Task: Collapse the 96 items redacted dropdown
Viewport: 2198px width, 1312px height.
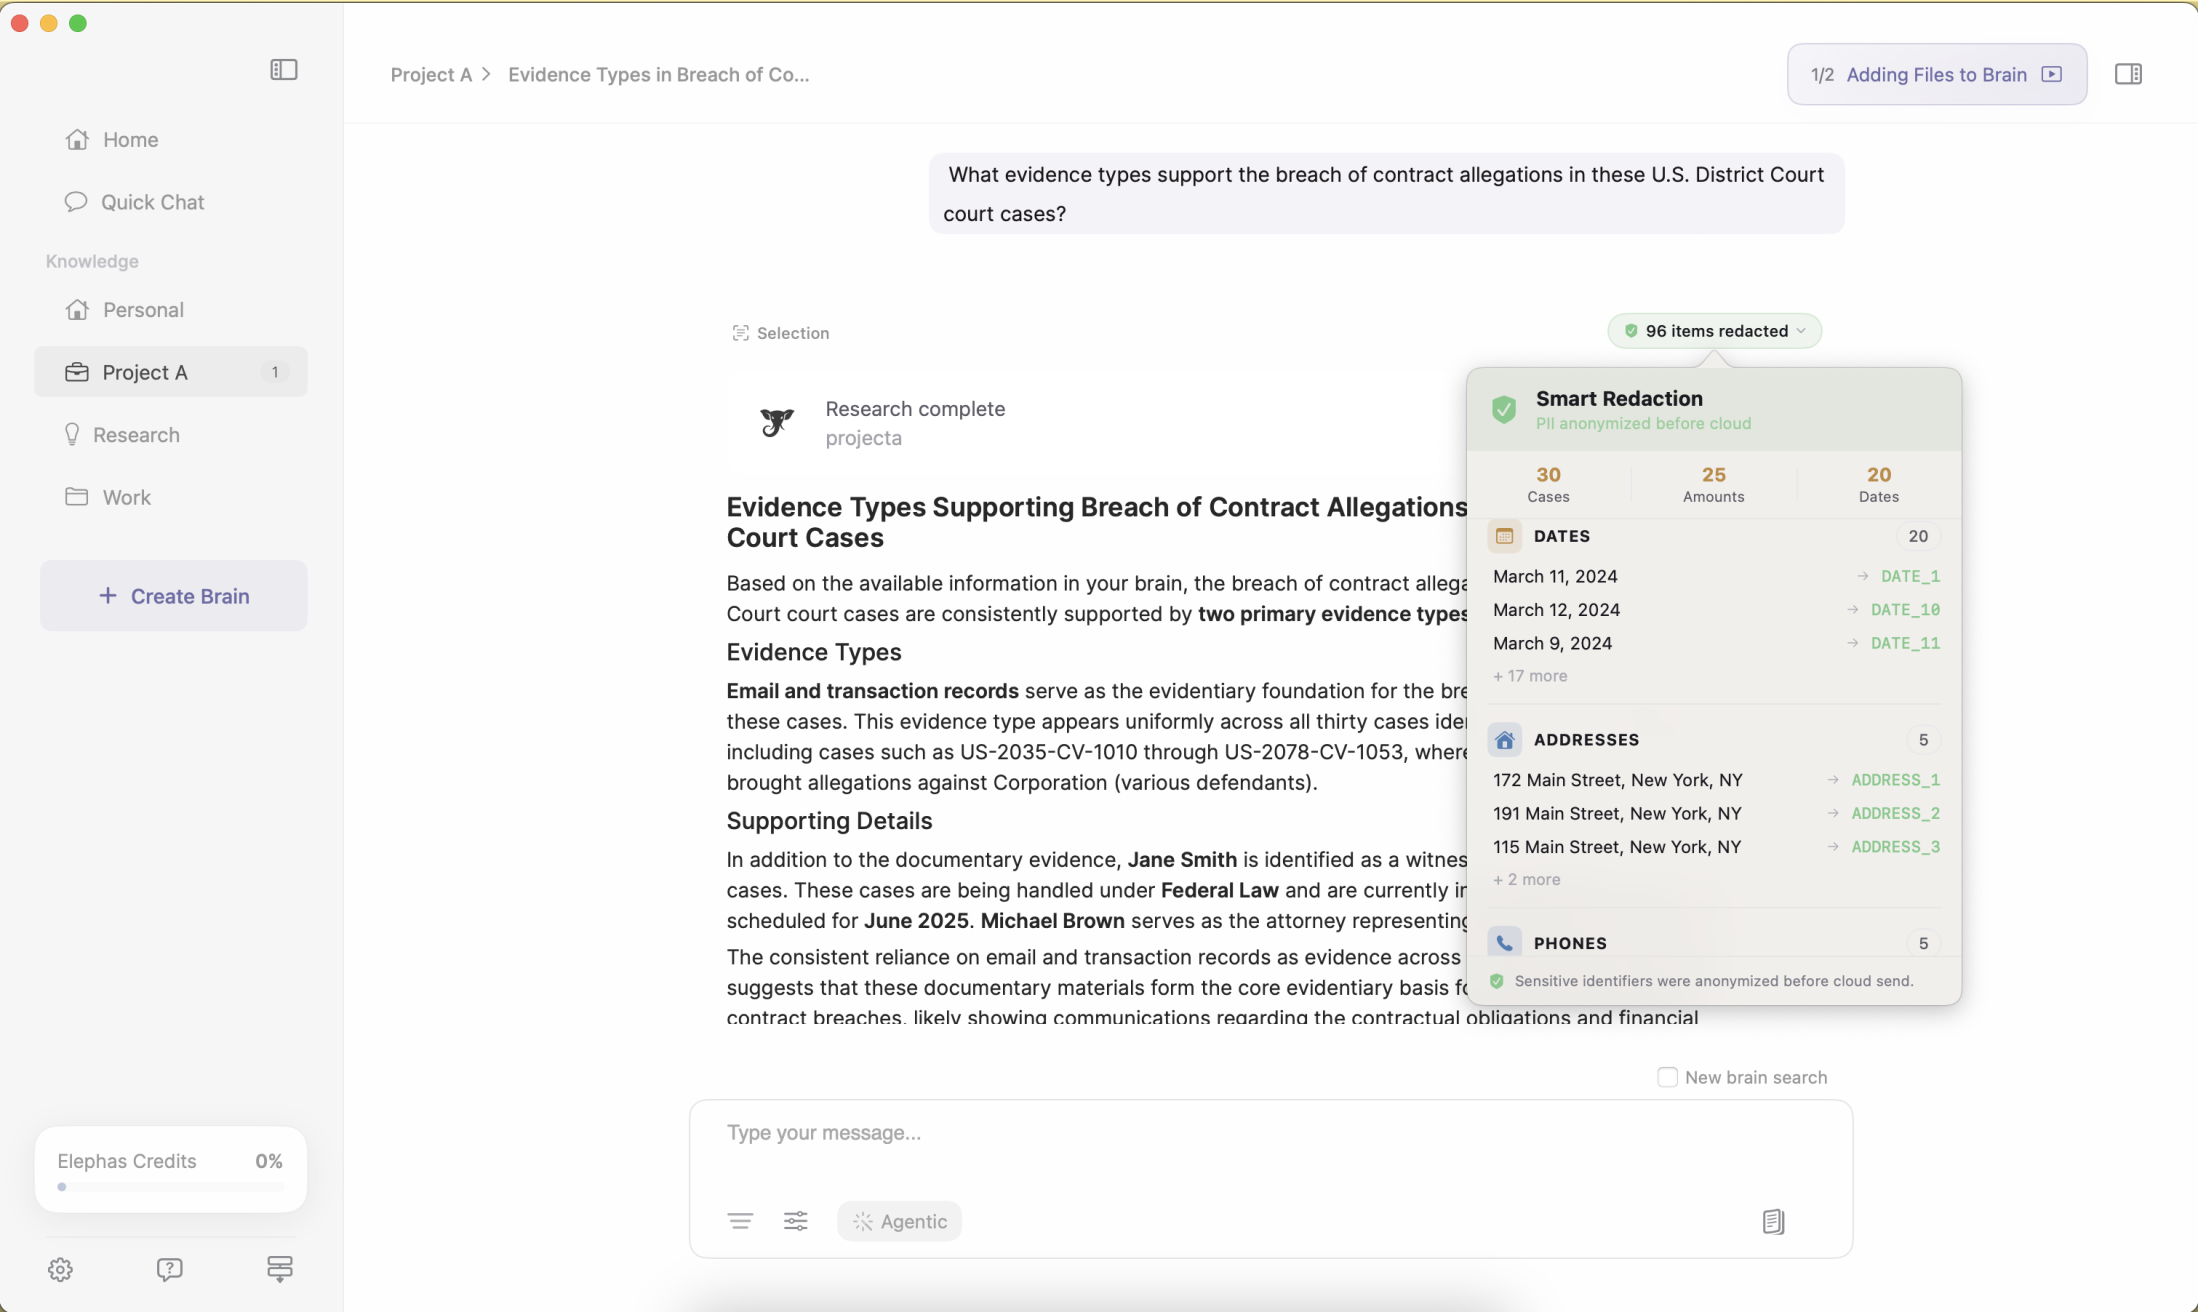Action: click(x=1715, y=331)
